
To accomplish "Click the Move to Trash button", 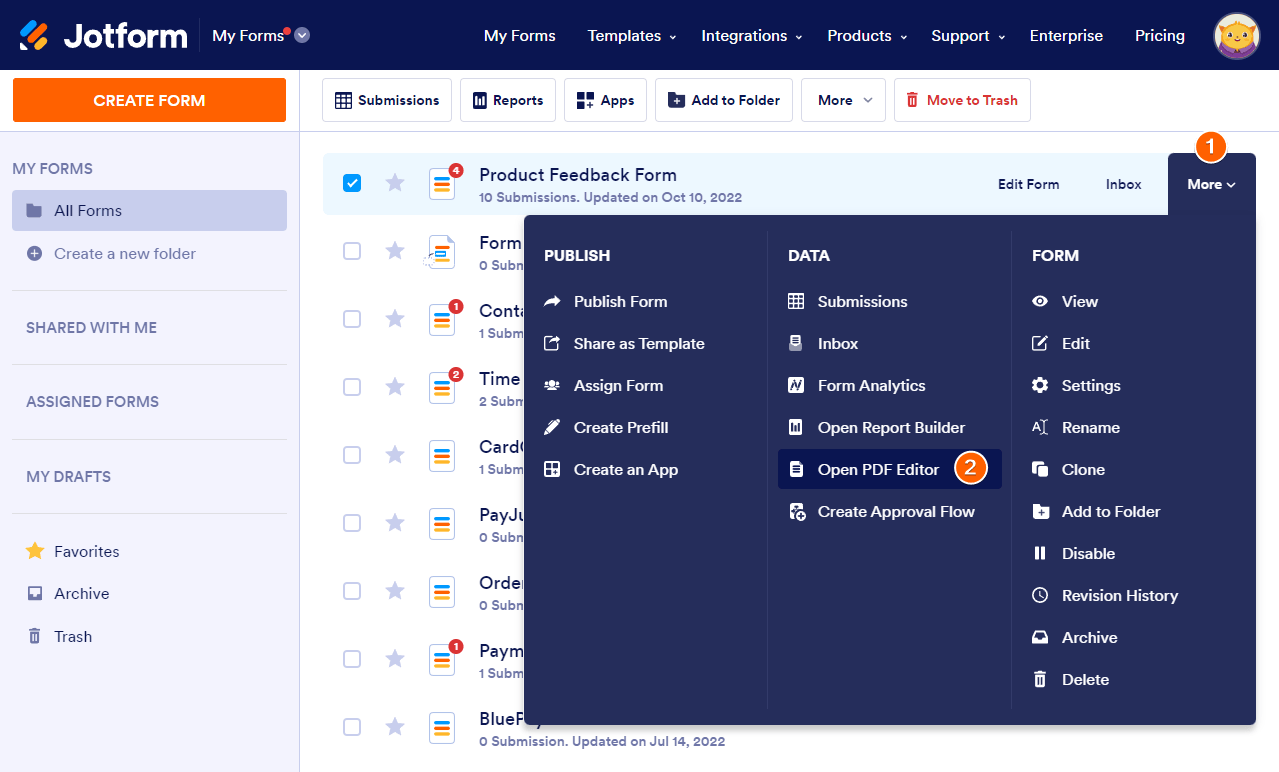I will (961, 101).
